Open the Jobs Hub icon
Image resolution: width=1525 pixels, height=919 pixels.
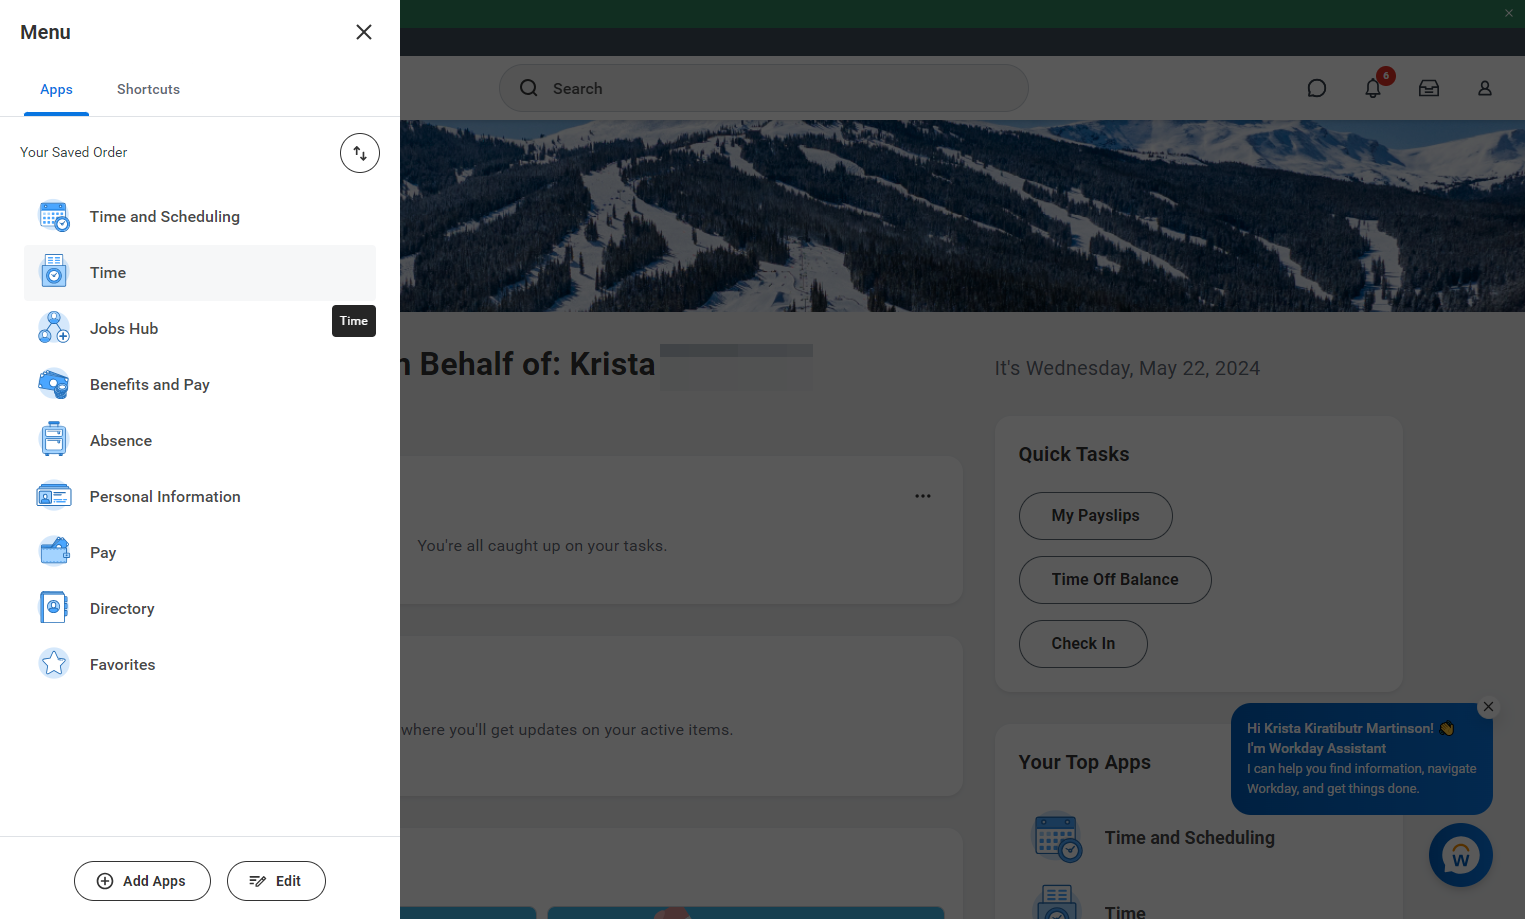point(54,328)
